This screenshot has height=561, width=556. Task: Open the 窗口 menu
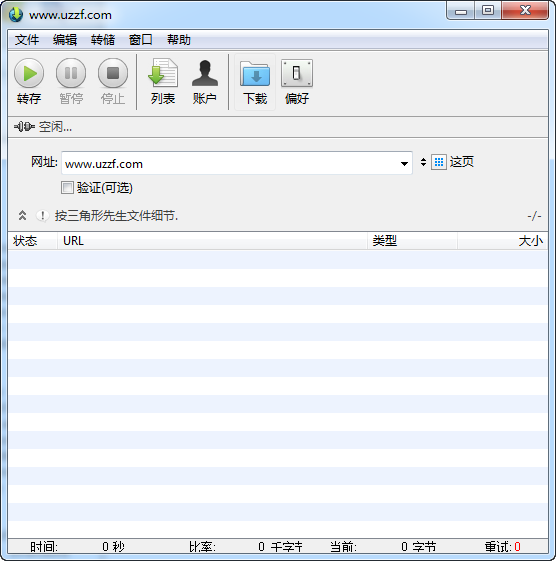(x=141, y=40)
